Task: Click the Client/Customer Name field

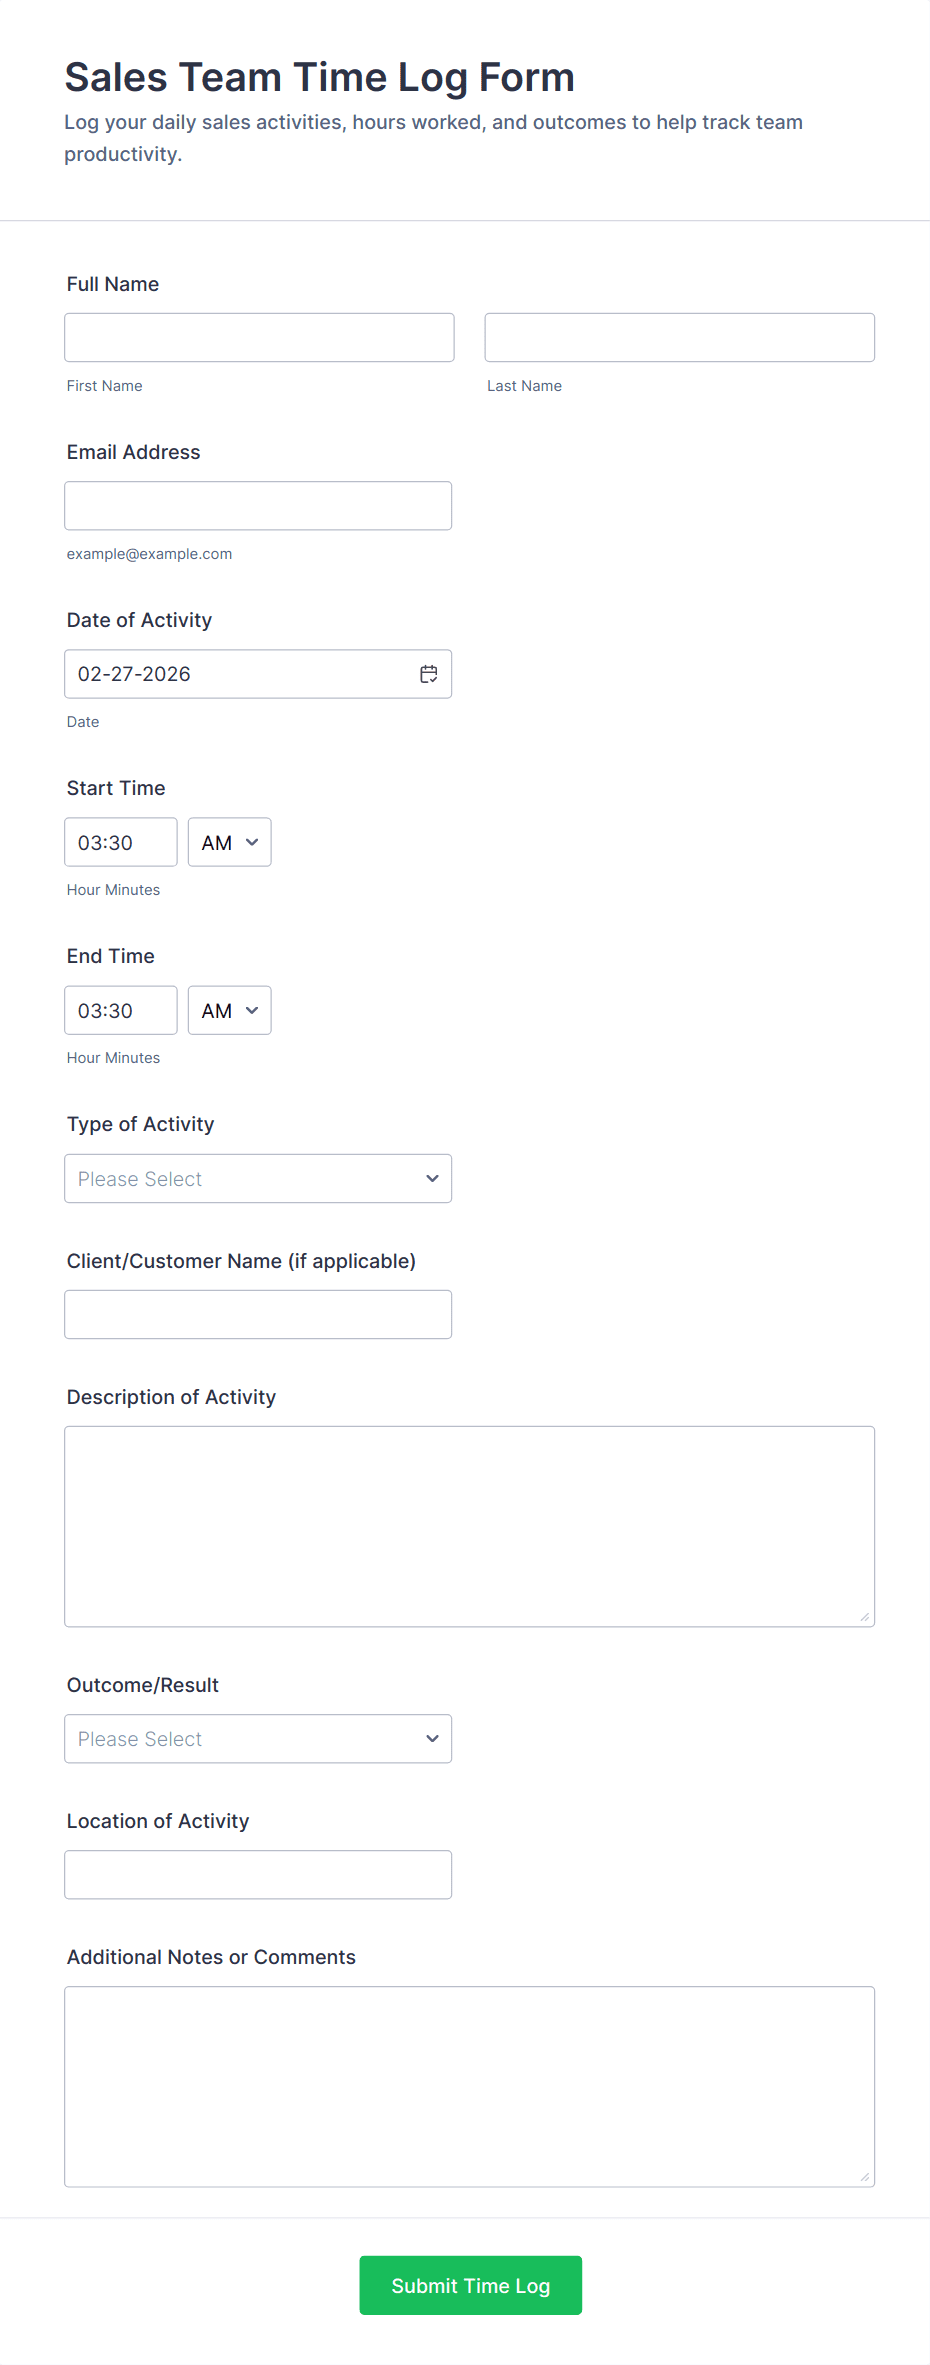Action: (x=258, y=1314)
